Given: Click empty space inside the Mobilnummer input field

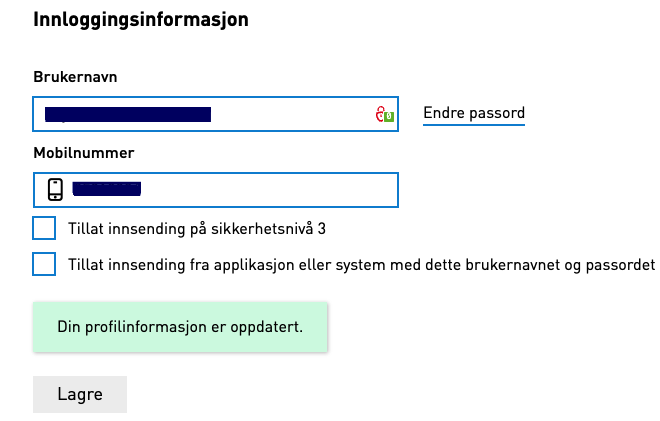Looking at the screenshot, I should pyautogui.click(x=270, y=189).
